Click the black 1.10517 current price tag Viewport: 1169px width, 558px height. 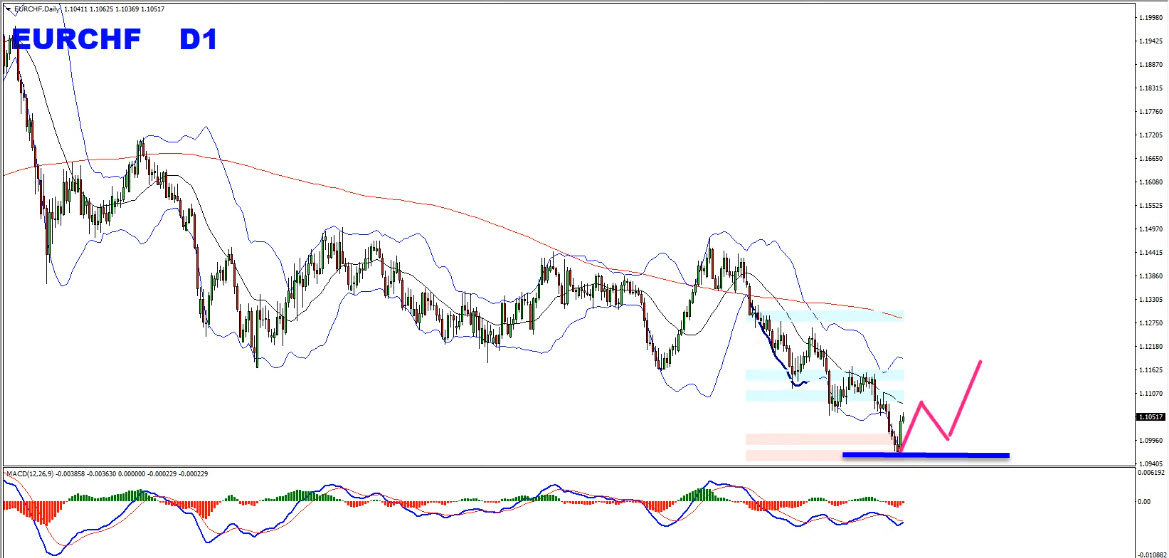[x=1151, y=417]
